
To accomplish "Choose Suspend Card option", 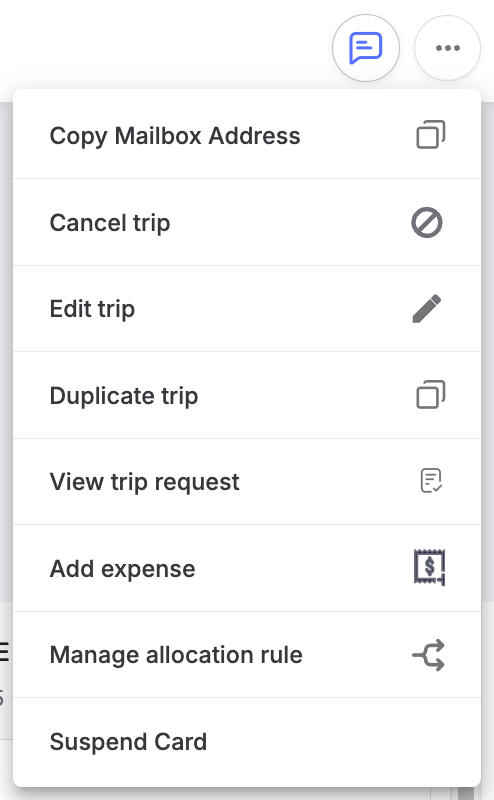I will click(x=247, y=741).
